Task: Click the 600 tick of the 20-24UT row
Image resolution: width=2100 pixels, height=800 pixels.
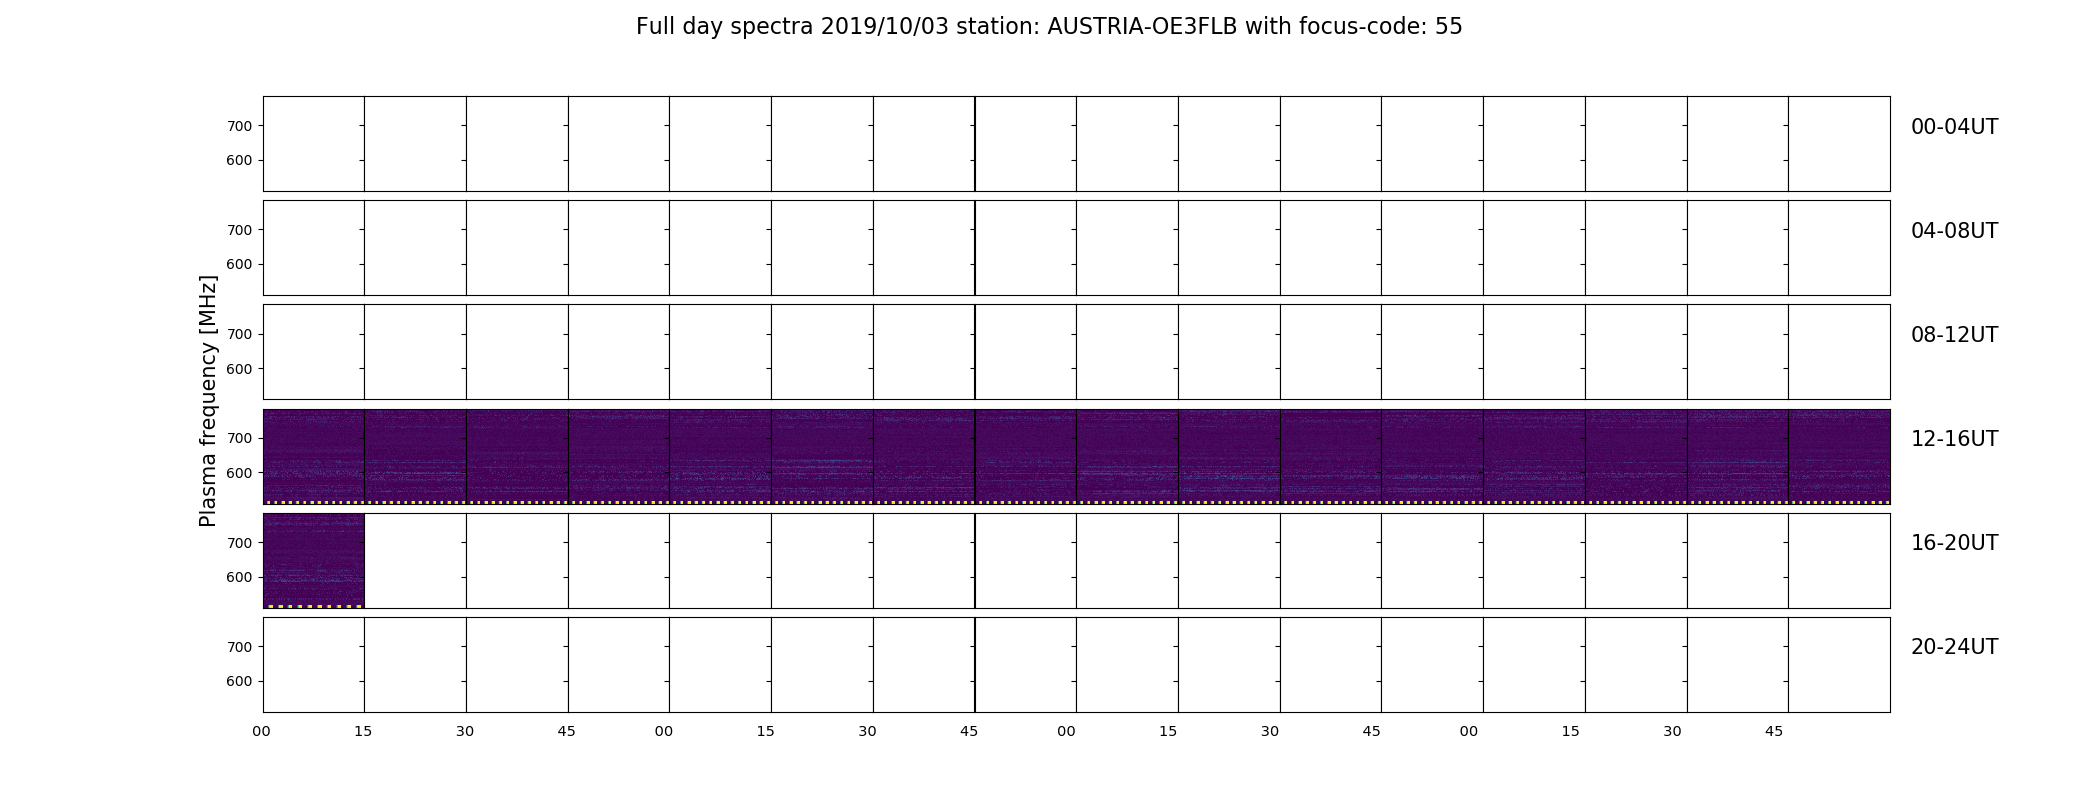Action: [239, 681]
